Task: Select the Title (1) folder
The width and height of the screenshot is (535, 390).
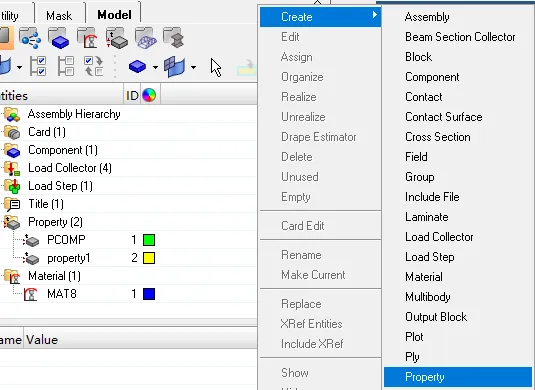Action: 46,204
